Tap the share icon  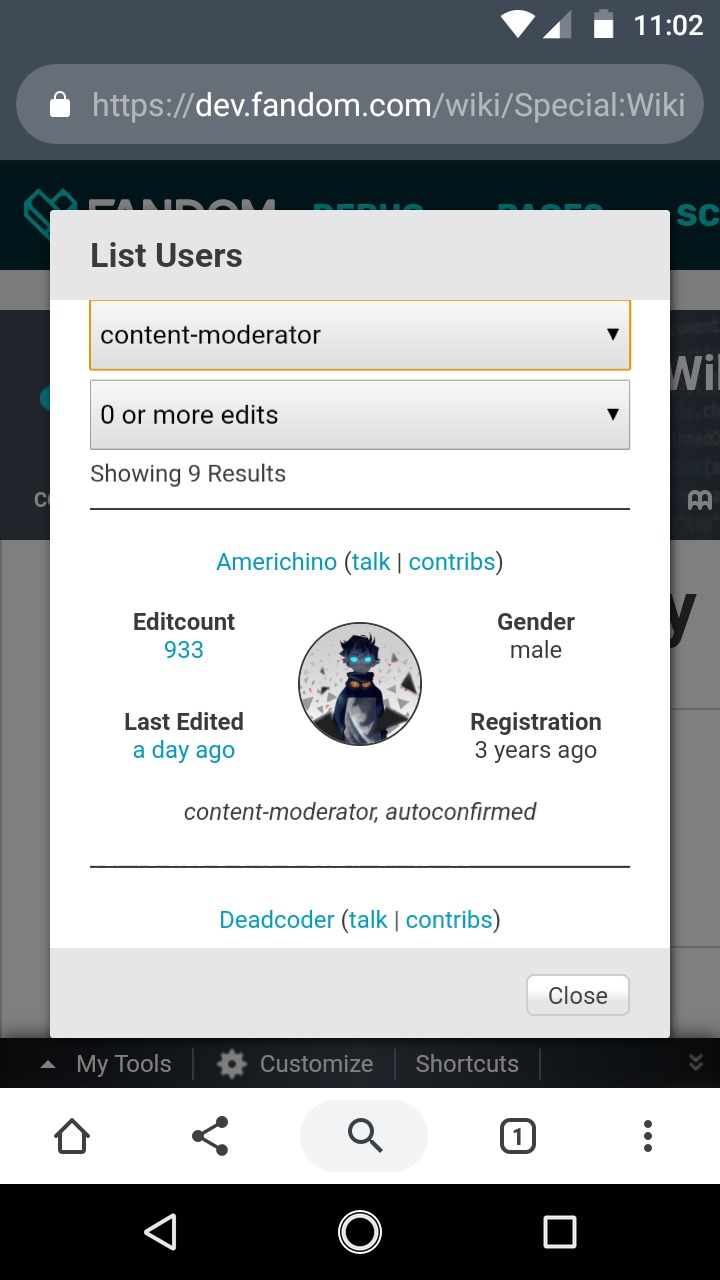coord(210,1136)
